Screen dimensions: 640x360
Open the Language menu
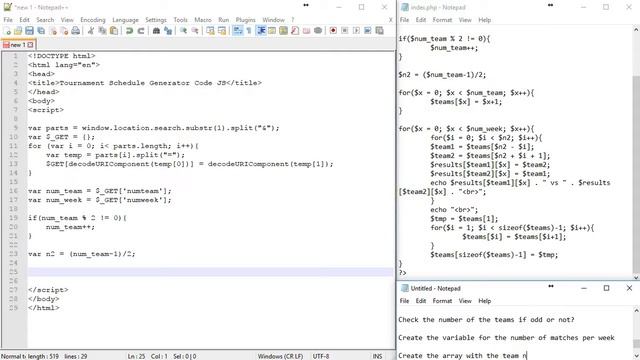125,20
